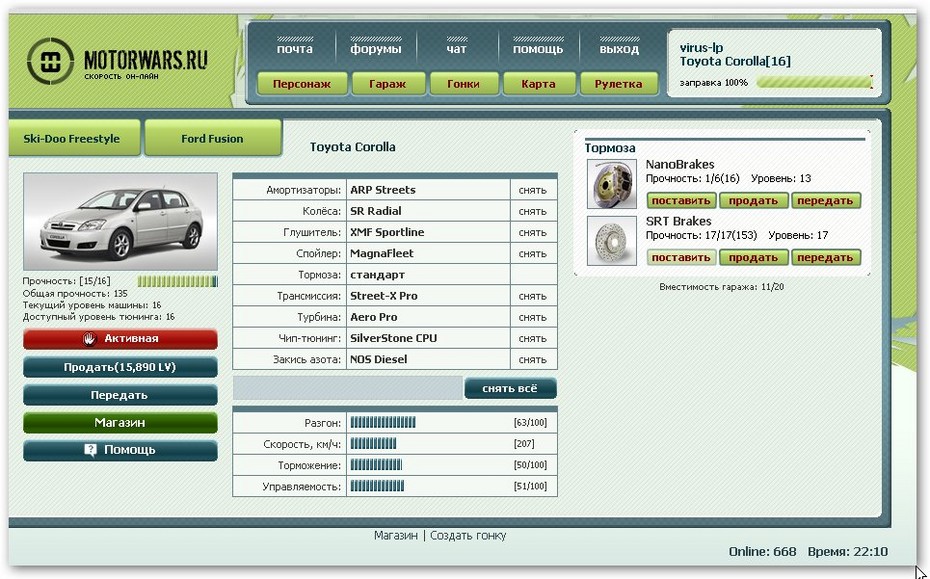Click the Motorwars.ru logo icon
The width and height of the screenshot is (930, 579).
[x=50, y=61]
